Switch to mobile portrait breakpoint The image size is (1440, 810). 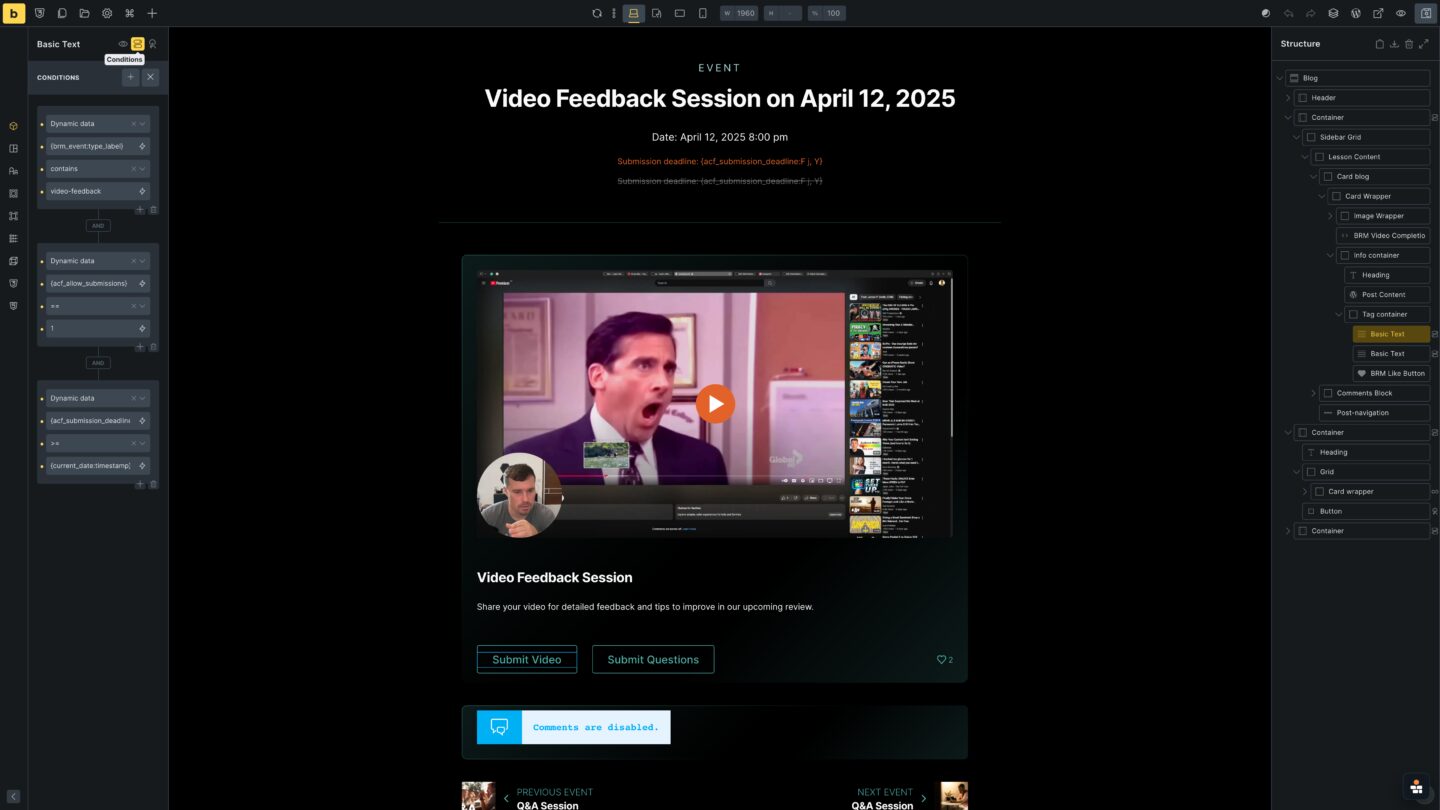702,13
